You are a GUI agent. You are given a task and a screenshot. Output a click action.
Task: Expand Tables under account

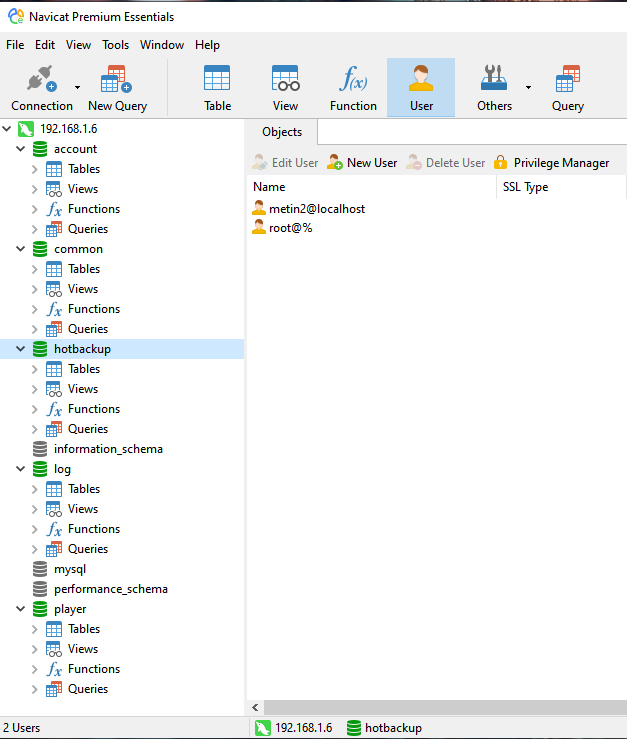tap(34, 169)
